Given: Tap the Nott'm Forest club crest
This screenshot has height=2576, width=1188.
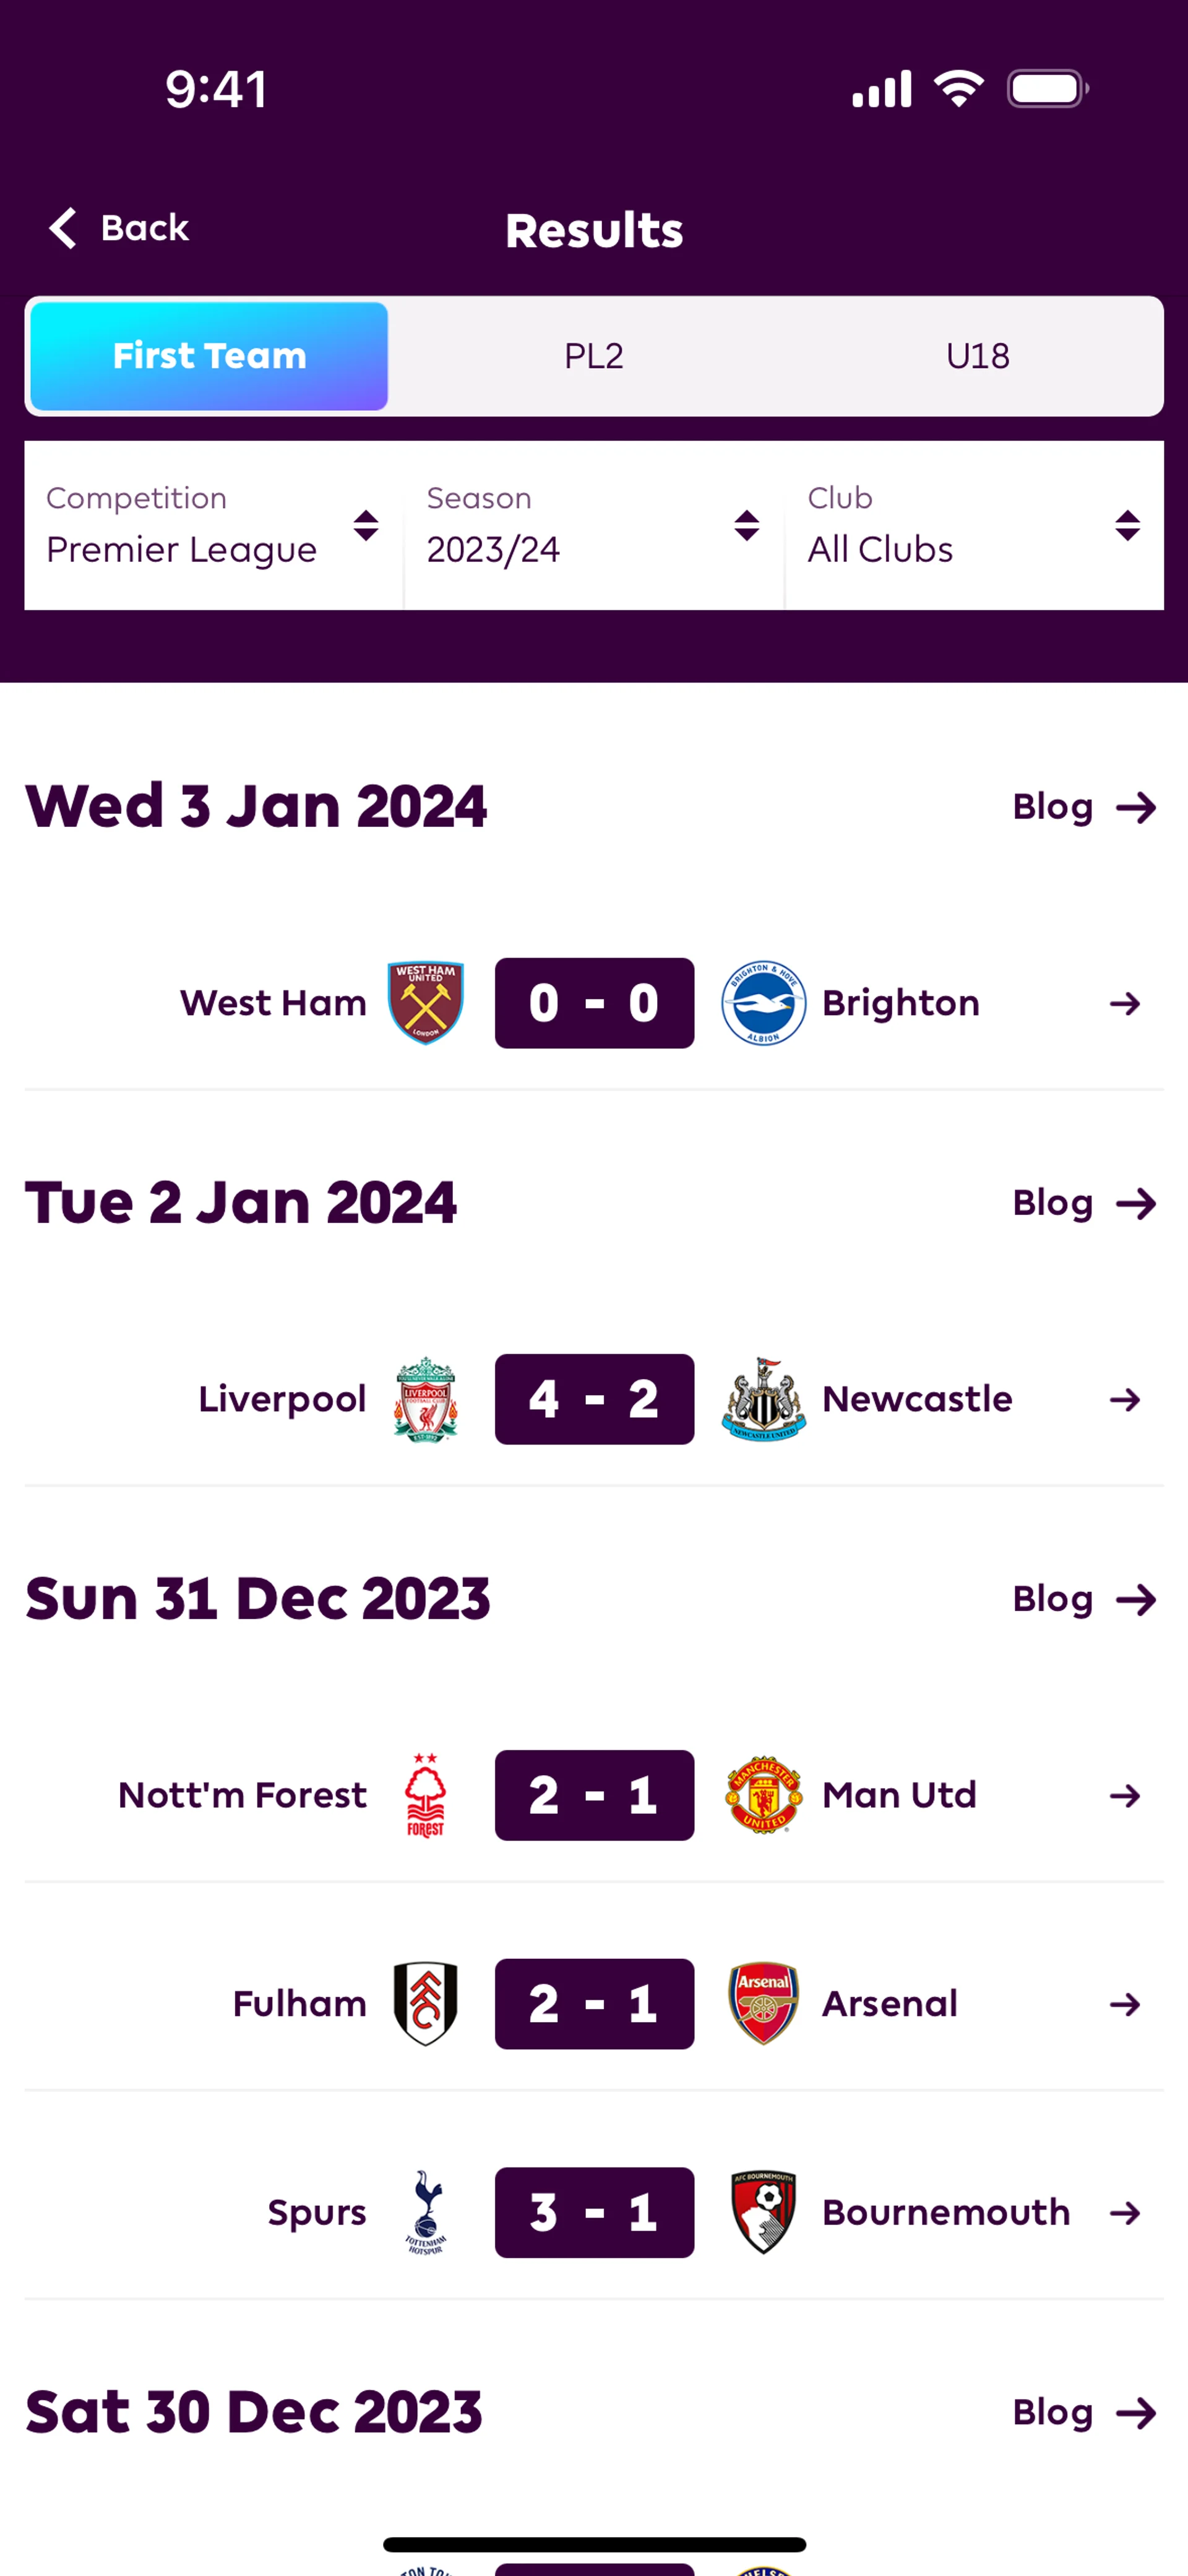Looking at the screenshot, I should (x=425, y=1795).
